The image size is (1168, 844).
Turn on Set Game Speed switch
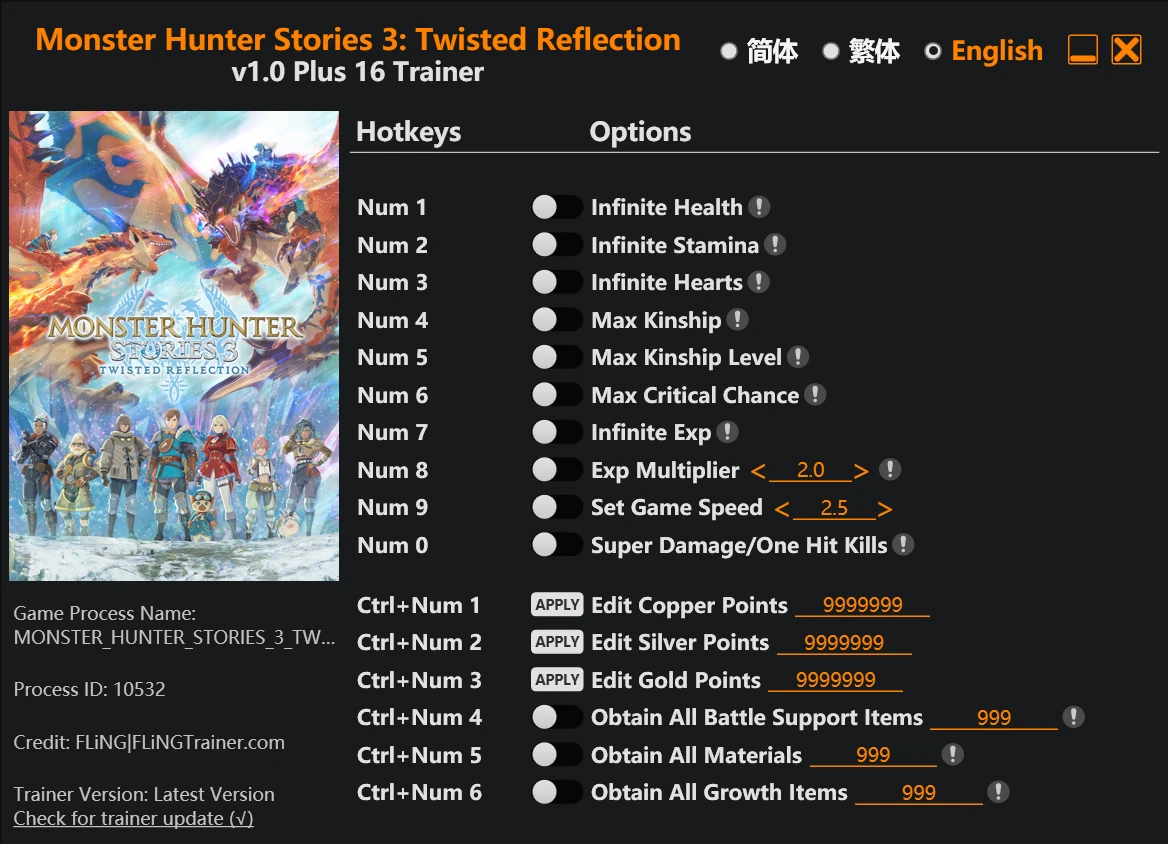[556, 507]
